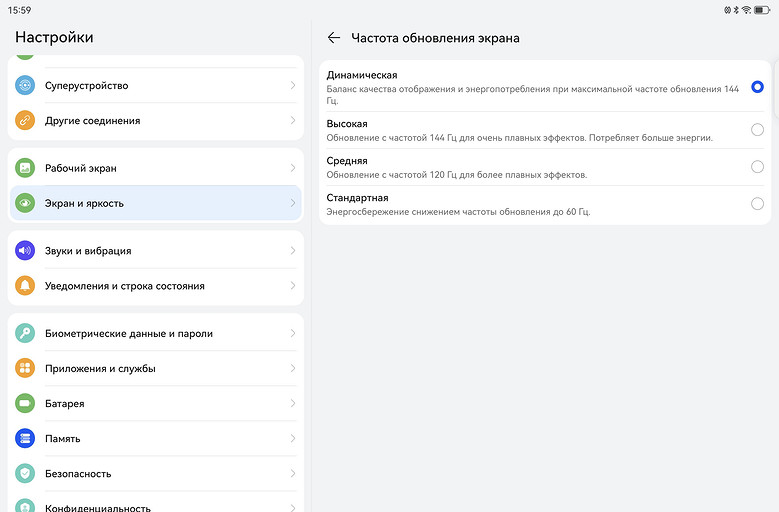Expand Экран и яркость chevron
This screenshot has width=779, height=512.
coord(292,204)
